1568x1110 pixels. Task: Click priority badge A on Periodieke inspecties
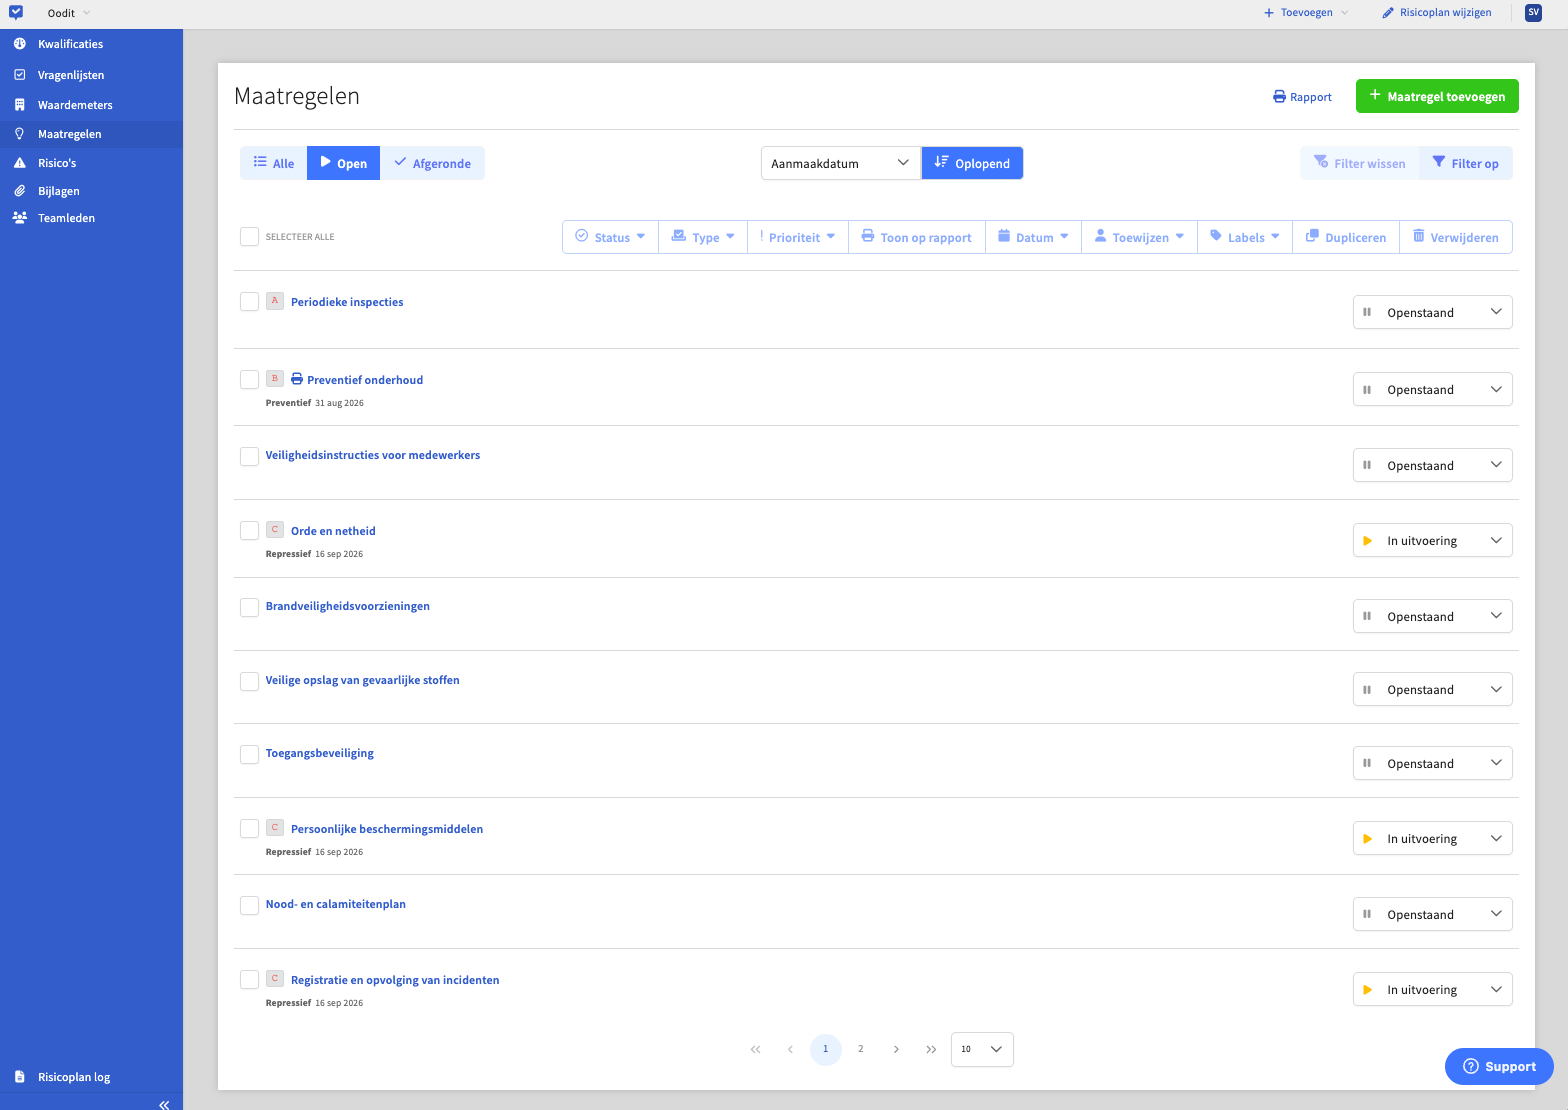275,301
